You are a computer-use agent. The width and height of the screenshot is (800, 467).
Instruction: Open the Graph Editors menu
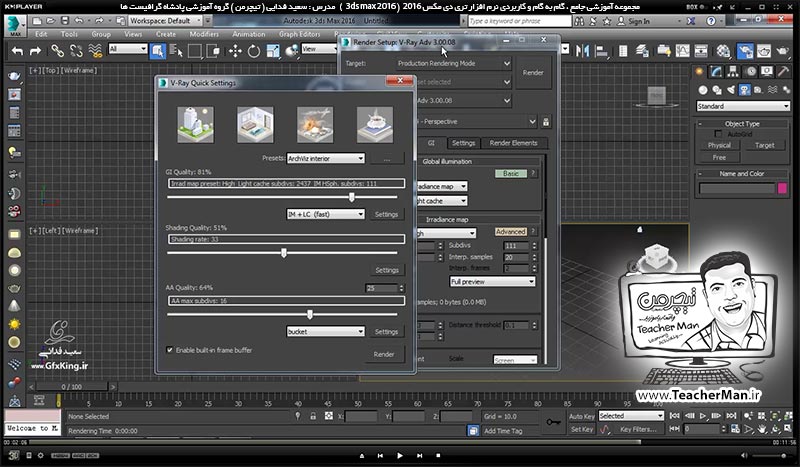299,34
